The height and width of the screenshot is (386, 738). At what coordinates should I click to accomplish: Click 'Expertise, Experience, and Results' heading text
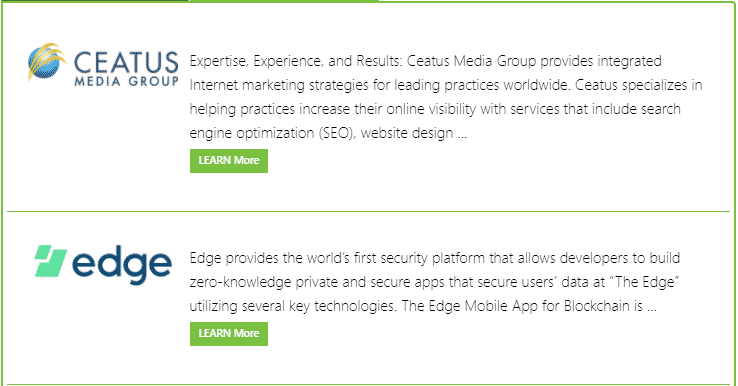click(295, 61)
